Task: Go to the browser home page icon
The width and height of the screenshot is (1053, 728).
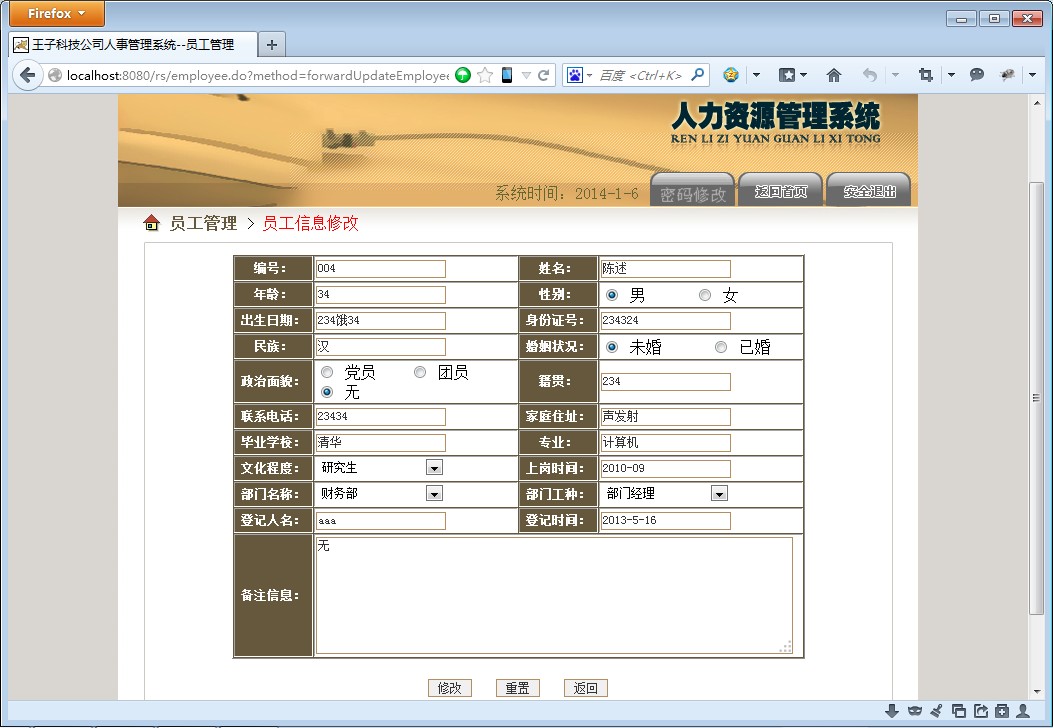Action: [x=833, y=75]
